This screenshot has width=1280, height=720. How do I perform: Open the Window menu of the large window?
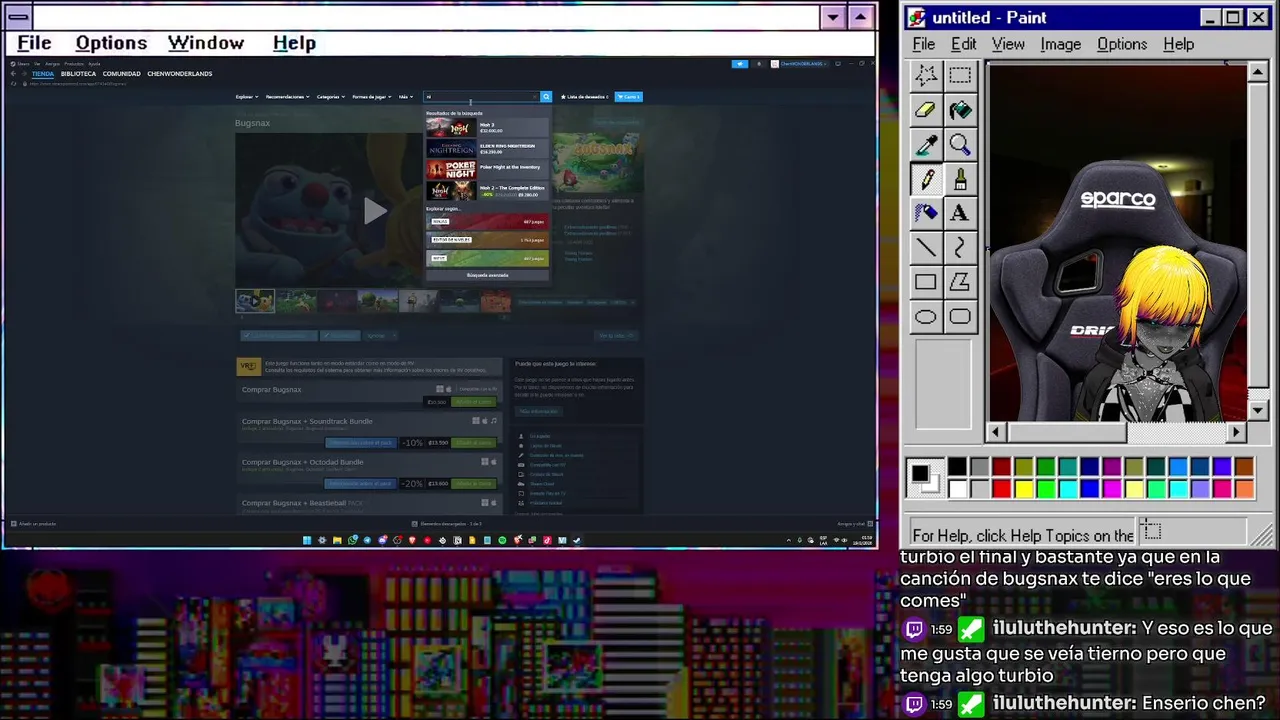tap(206, 43)
